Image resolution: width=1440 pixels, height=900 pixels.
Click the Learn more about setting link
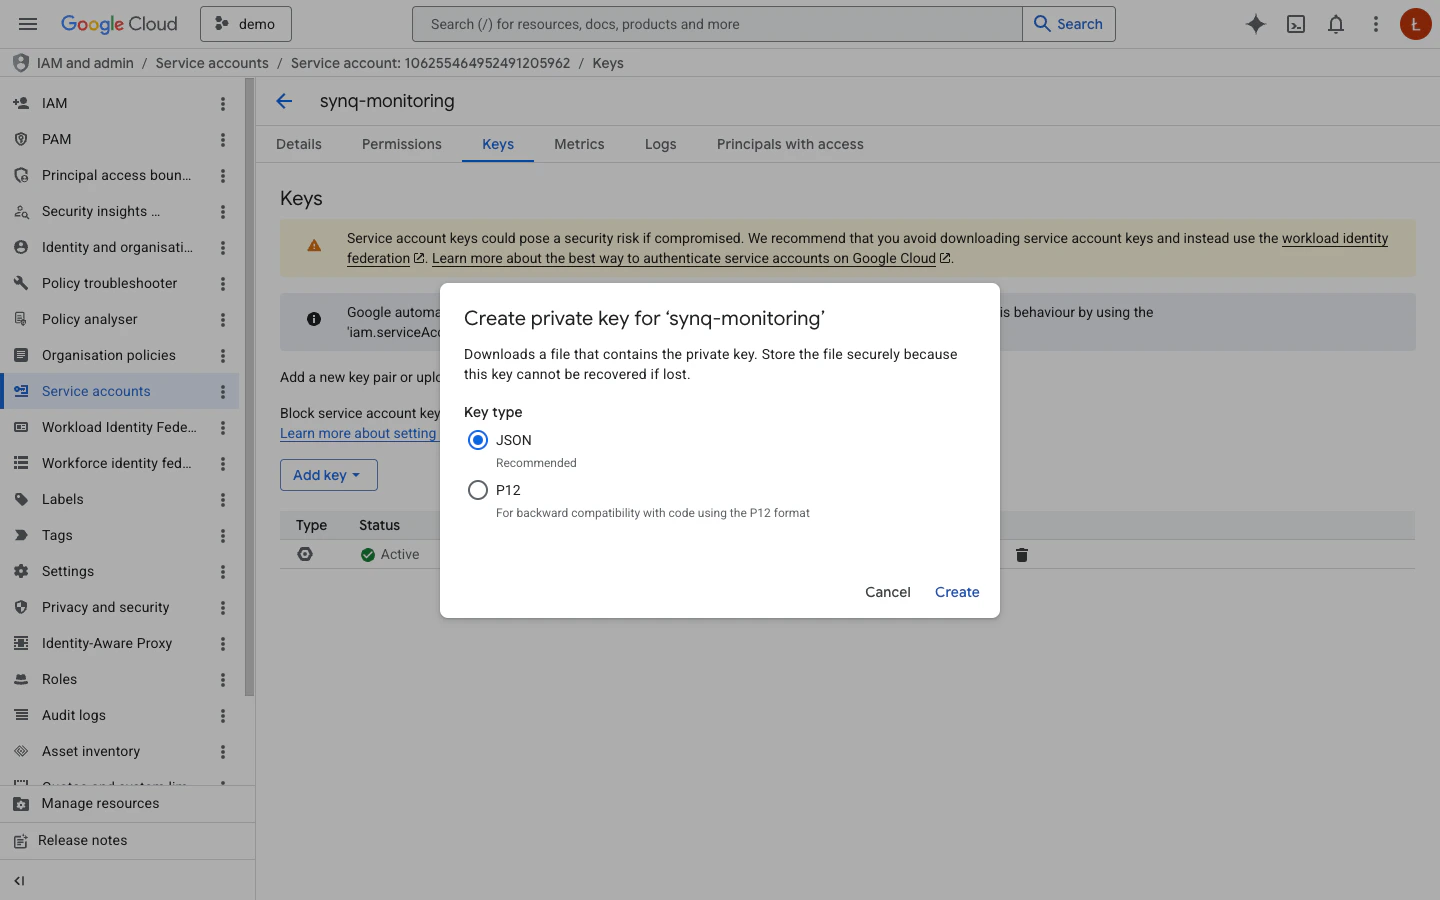tap(358, 433)
